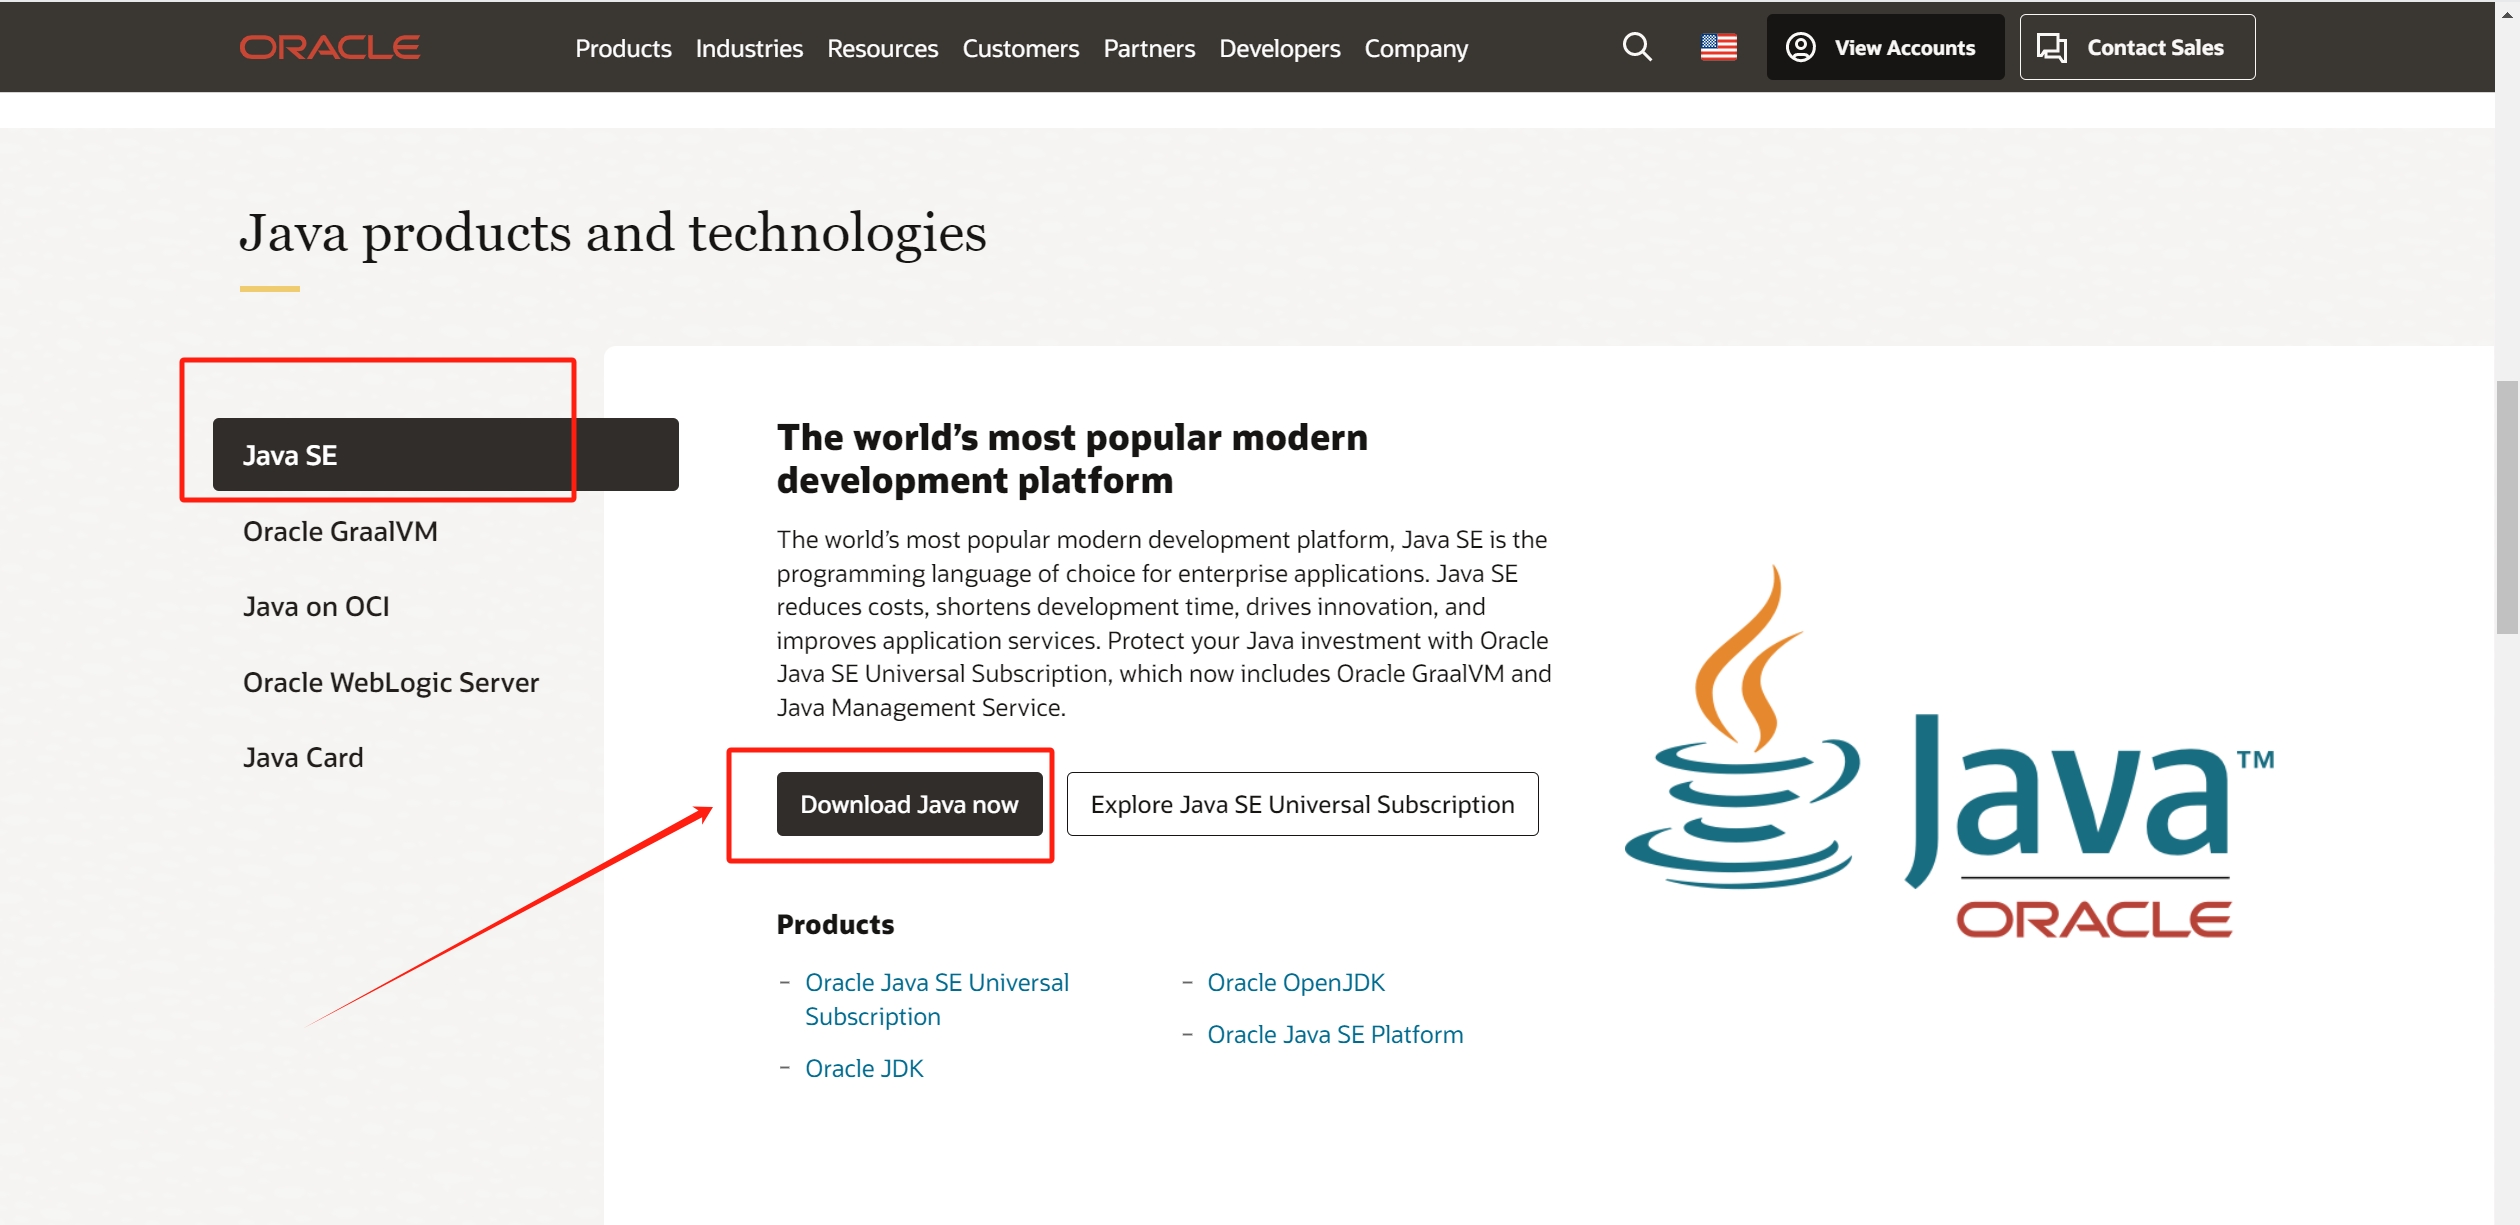Select the Java Card tab
The height and width of the screenshot is (1225, 2520).
pos(303,757)
